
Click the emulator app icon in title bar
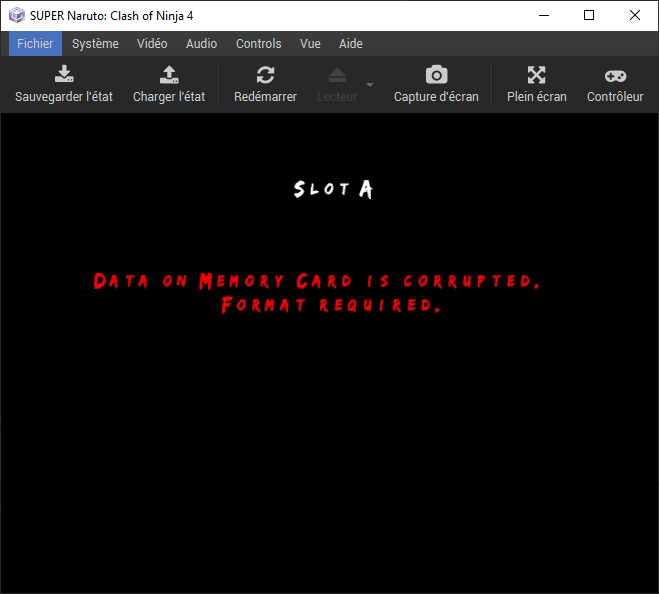[x=16, y=15]
